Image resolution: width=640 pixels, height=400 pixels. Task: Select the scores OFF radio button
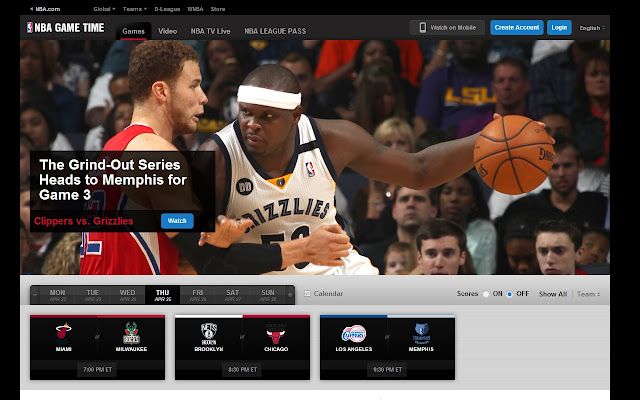pos(509,294)
